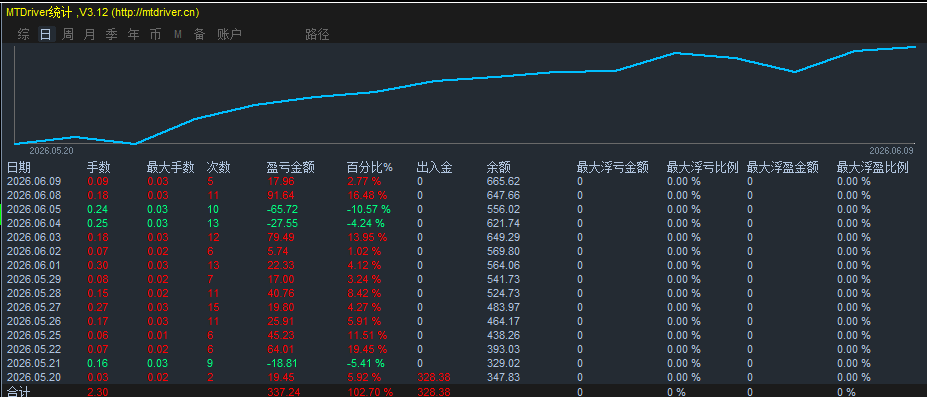Click the 最大浮亏比例 column header
The width and height of the screenshot is (927, 397).
(703, 168)
